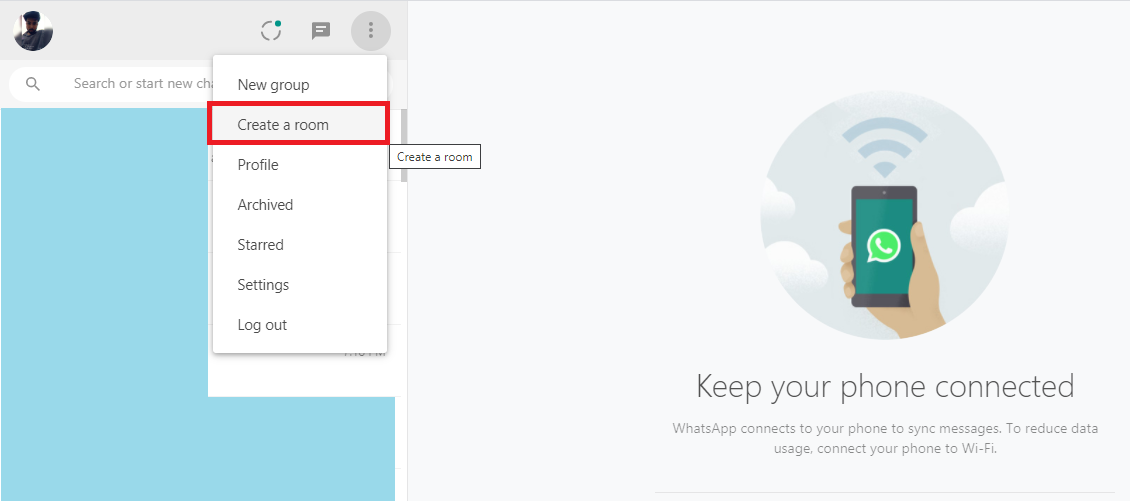Click the 'Create a room' tooltip

coord(435,157)
